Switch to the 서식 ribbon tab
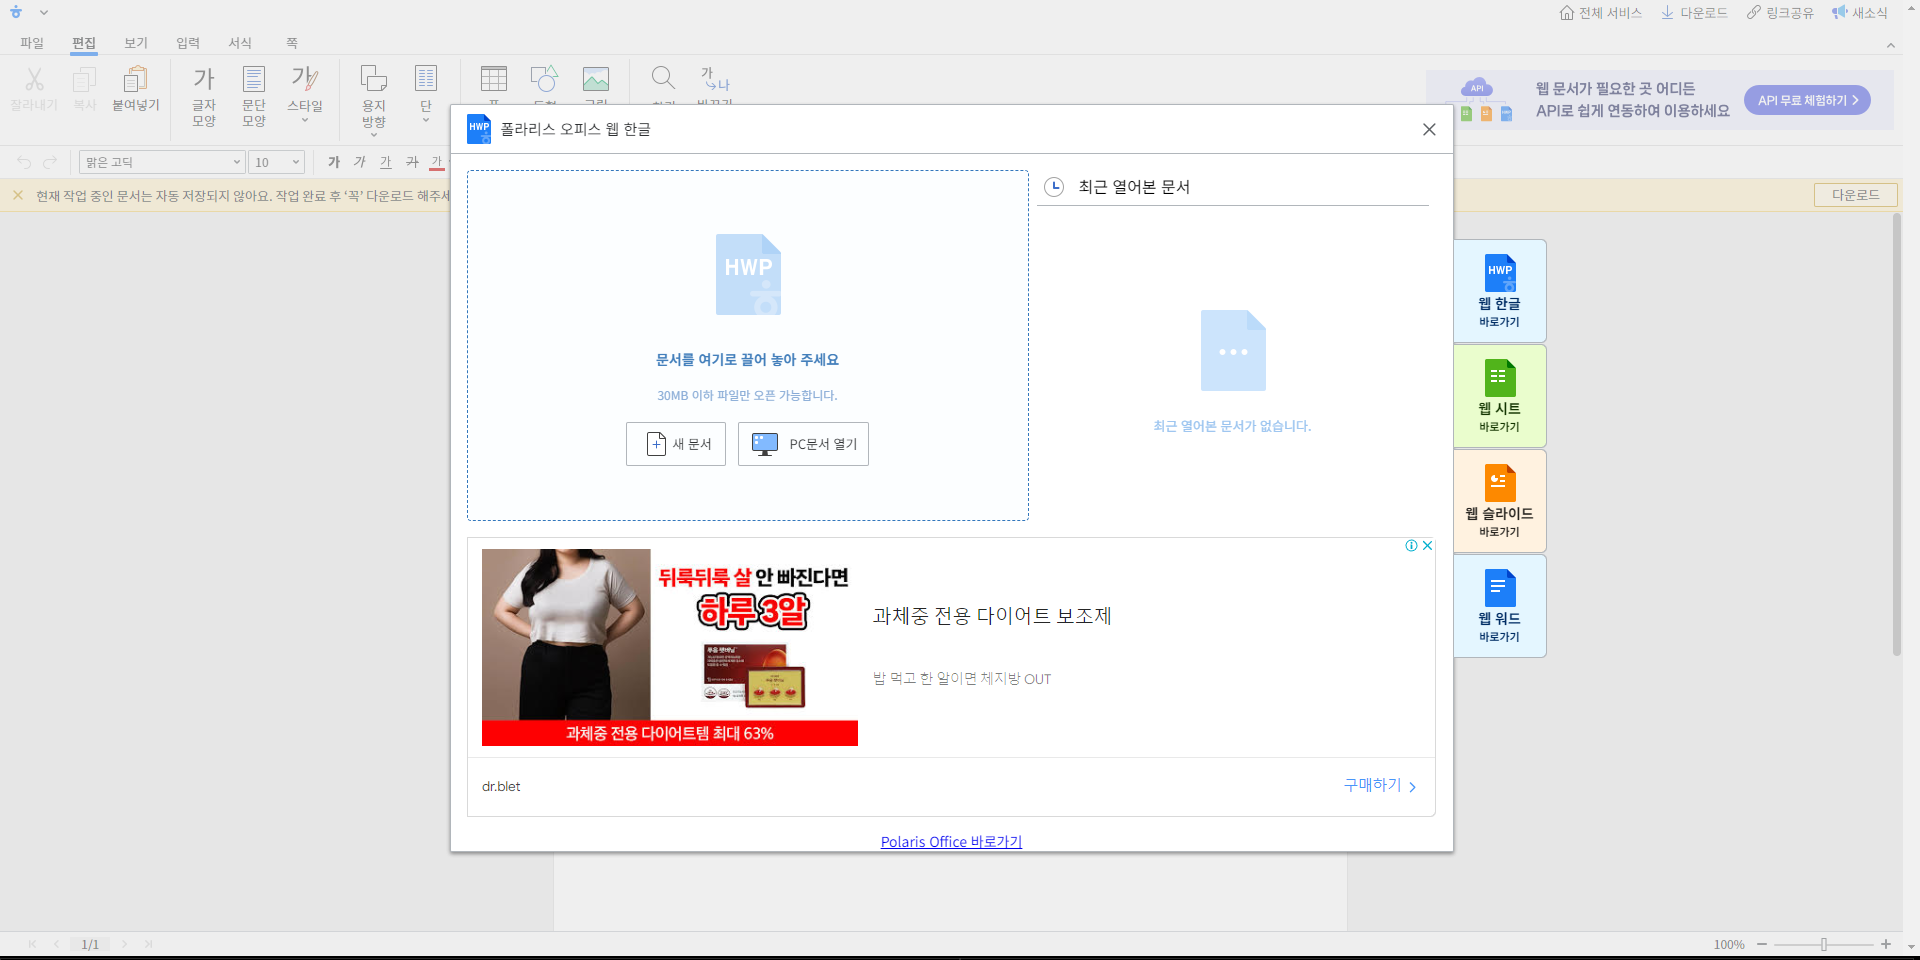 coord(240,43)
